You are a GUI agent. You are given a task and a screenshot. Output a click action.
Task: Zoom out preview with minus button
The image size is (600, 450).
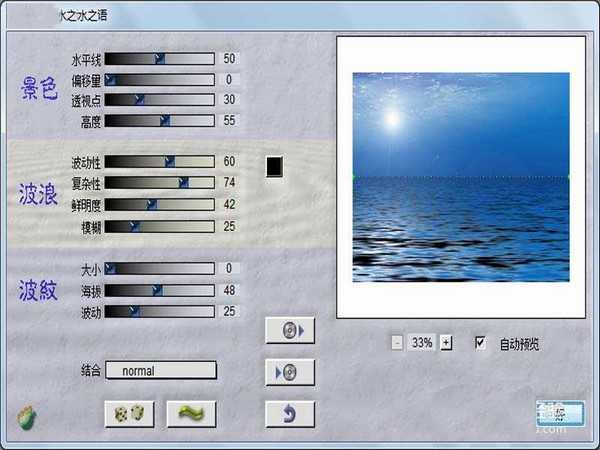(397, 342)
